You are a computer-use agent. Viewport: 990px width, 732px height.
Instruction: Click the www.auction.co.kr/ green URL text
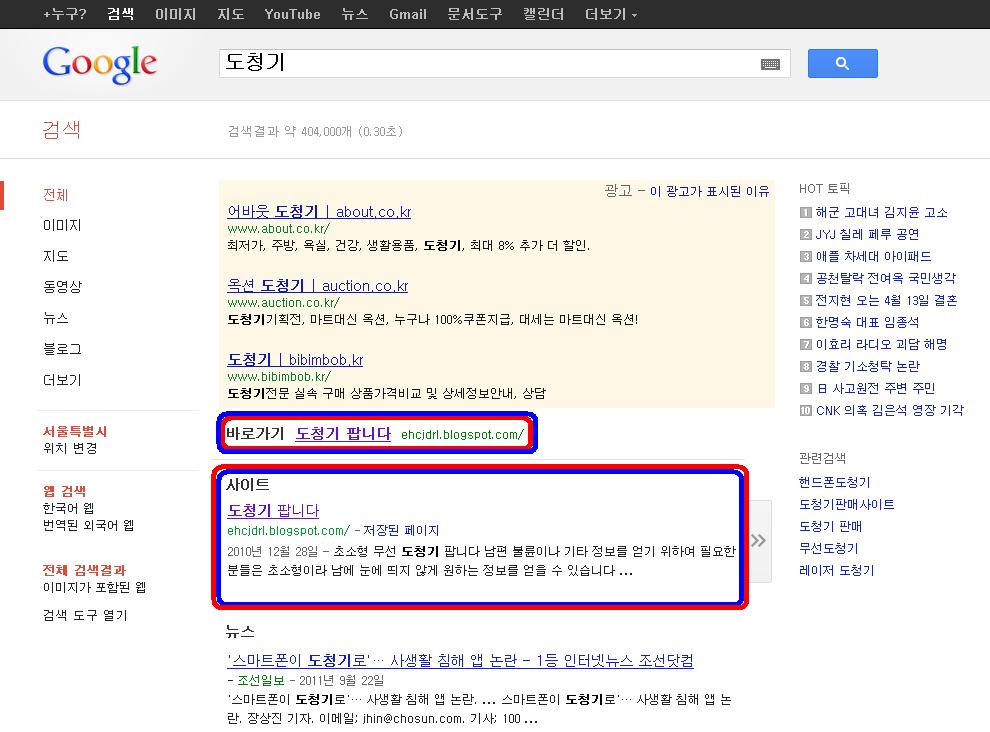click(x=283, y=303)
